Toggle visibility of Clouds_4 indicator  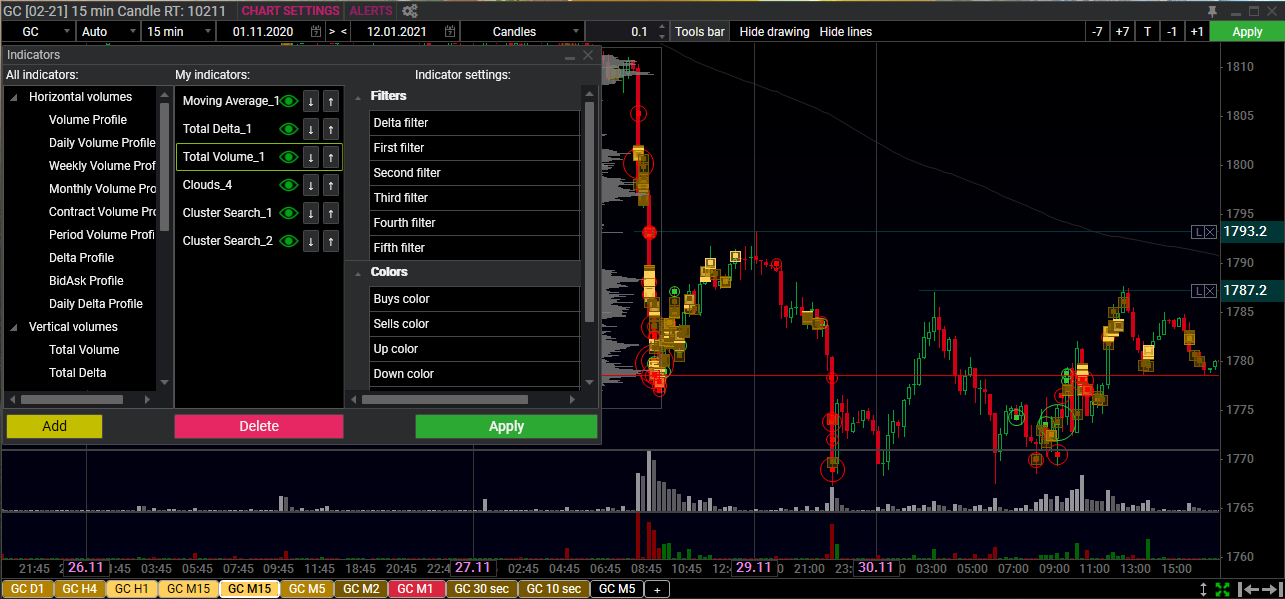point(289,185)
